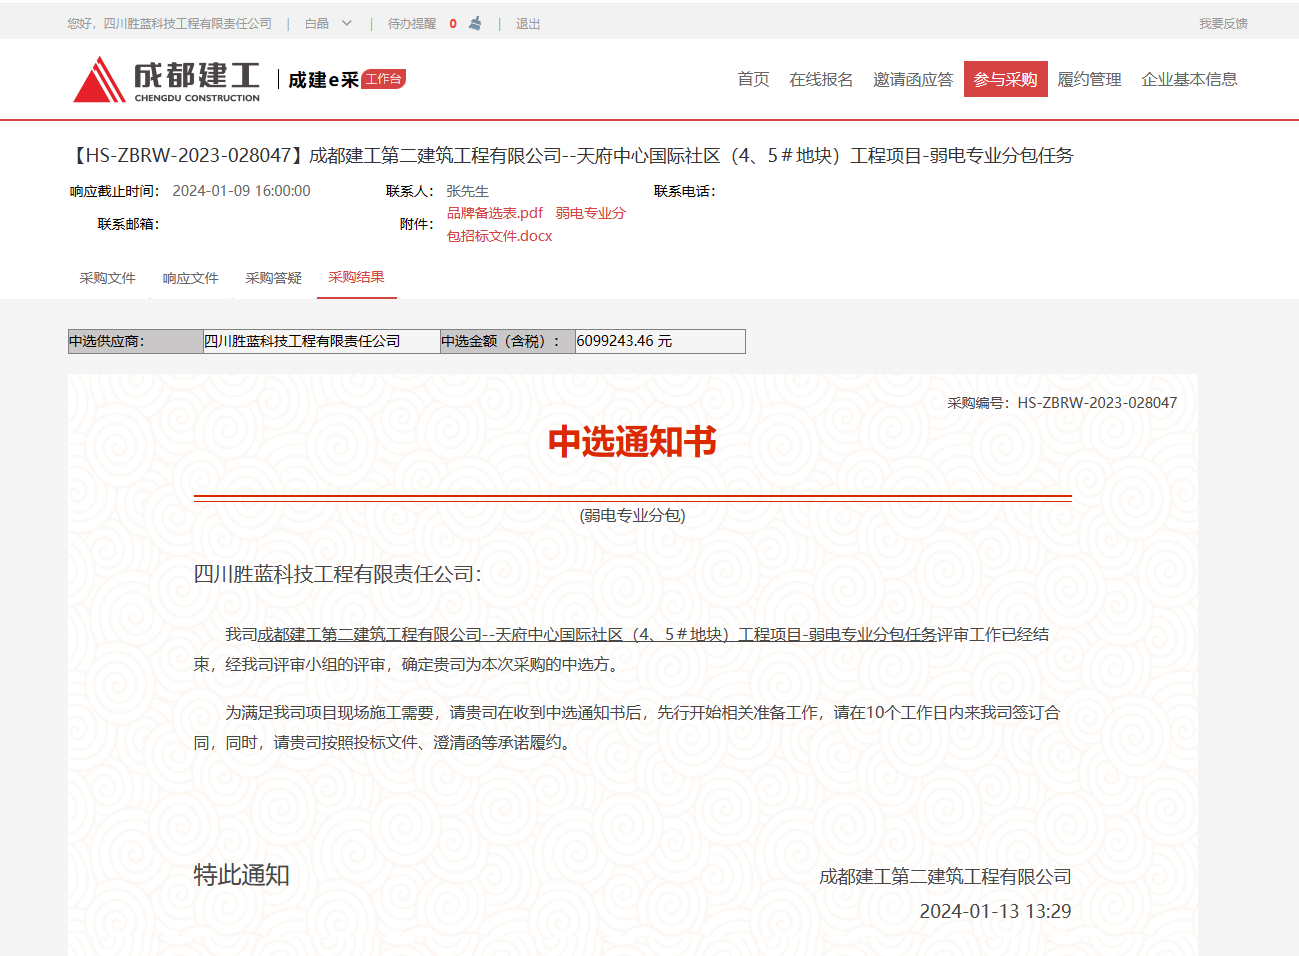Switch to 采购文件 tab
1299x956 pixels.
click(107, 278)
